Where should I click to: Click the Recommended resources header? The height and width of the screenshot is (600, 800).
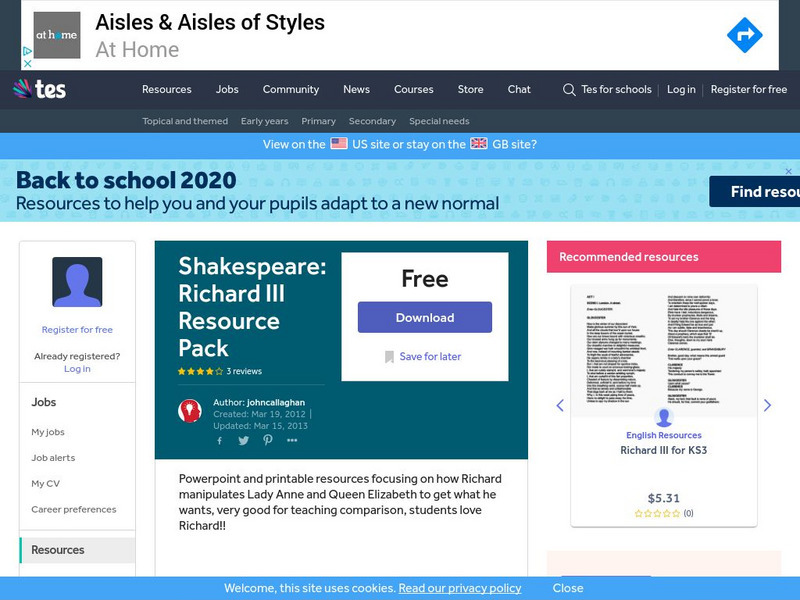(x=664, y=257)
